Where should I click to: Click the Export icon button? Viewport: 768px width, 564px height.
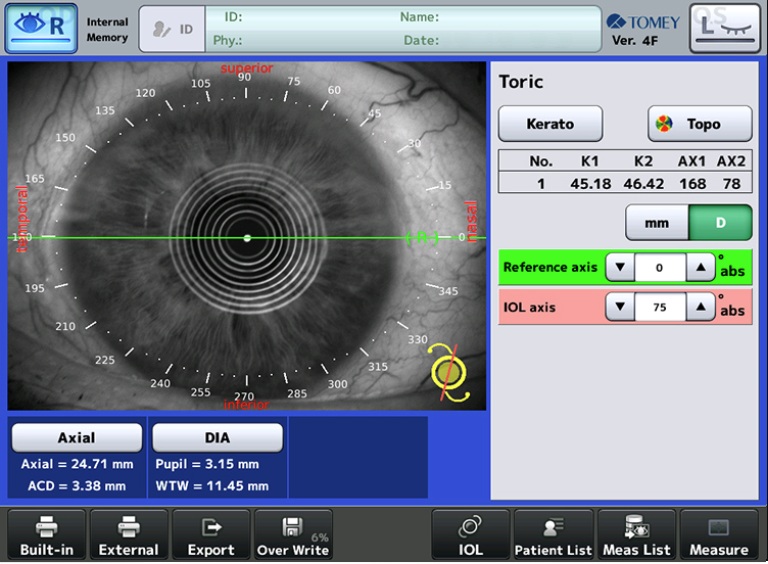point(211,535)
